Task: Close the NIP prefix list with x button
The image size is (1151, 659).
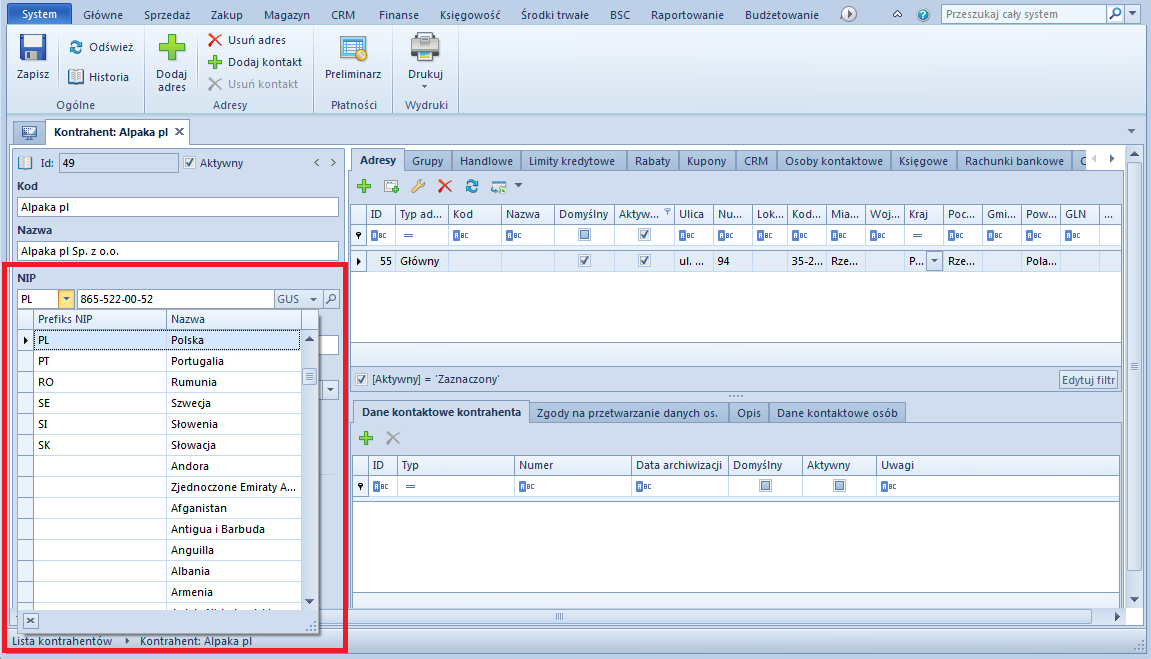Action: 30,621
